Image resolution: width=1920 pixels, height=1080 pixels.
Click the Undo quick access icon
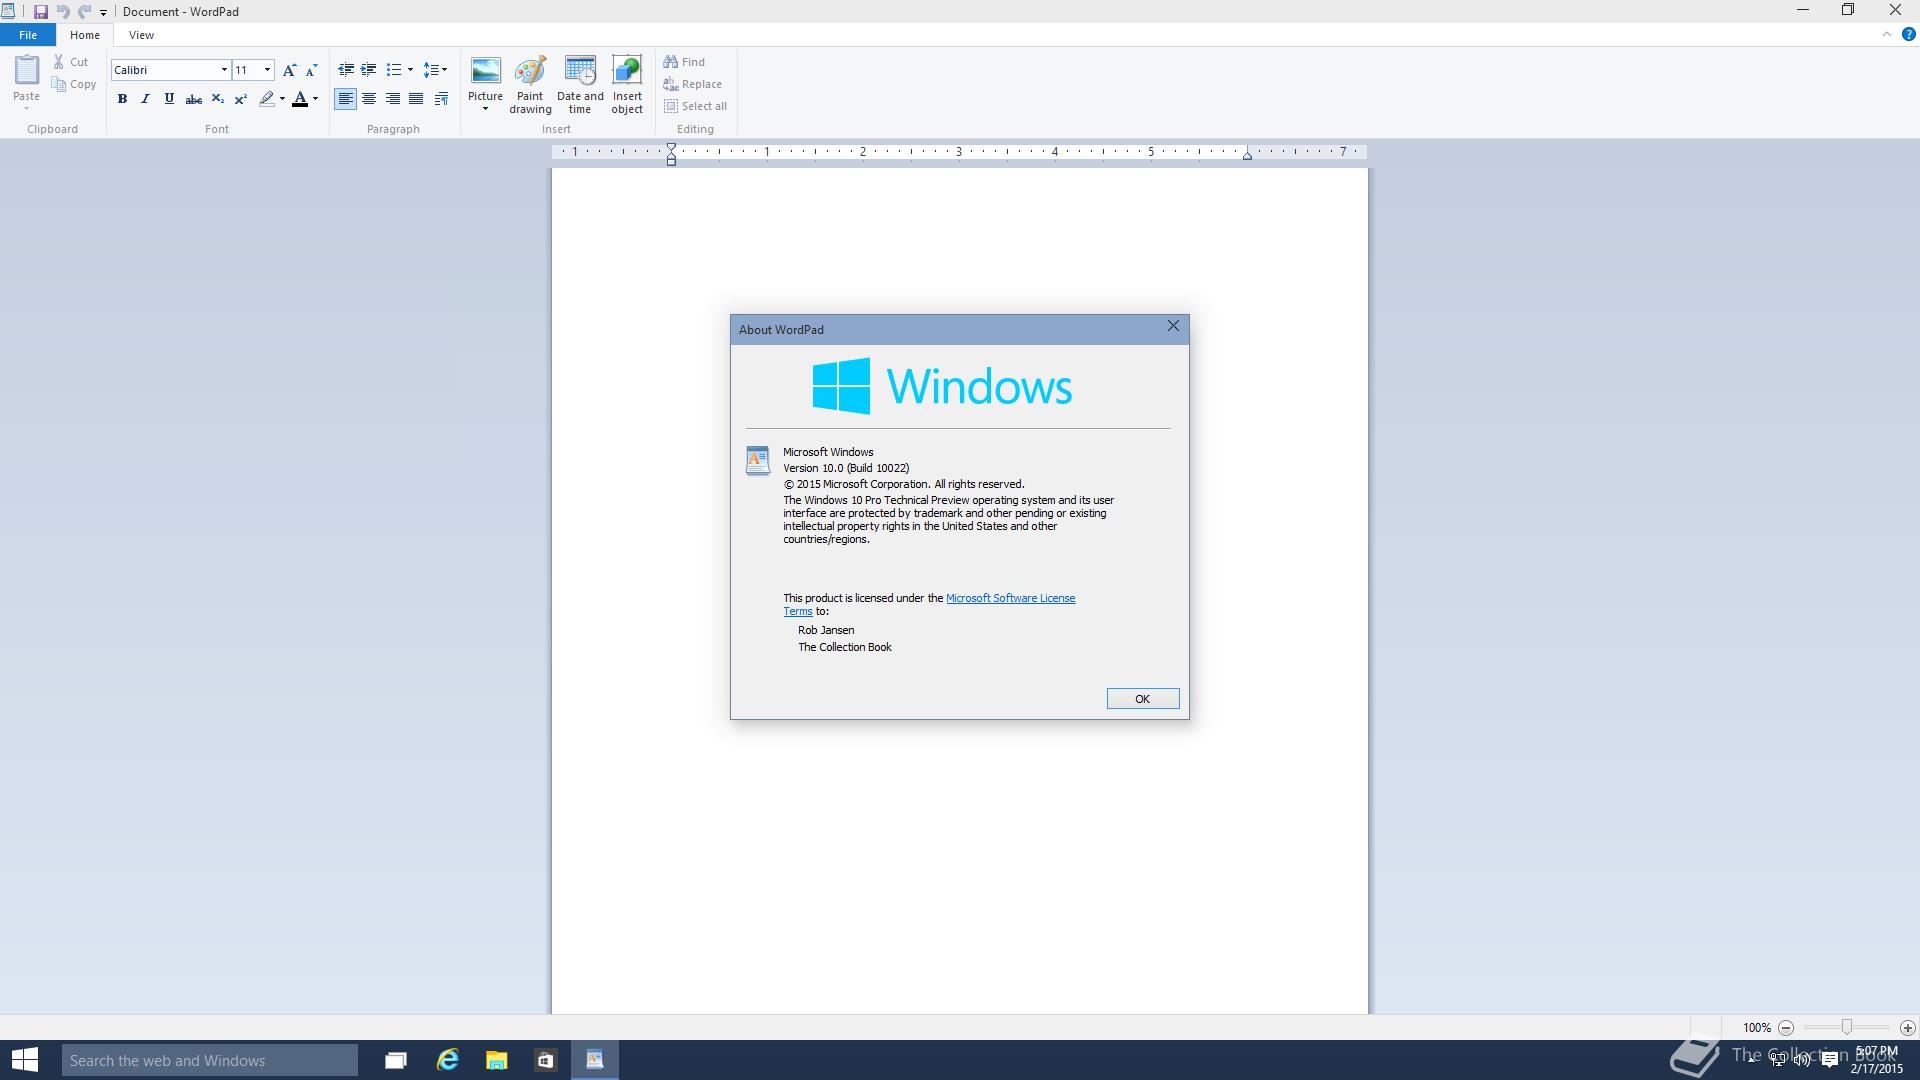coord(63,12)
